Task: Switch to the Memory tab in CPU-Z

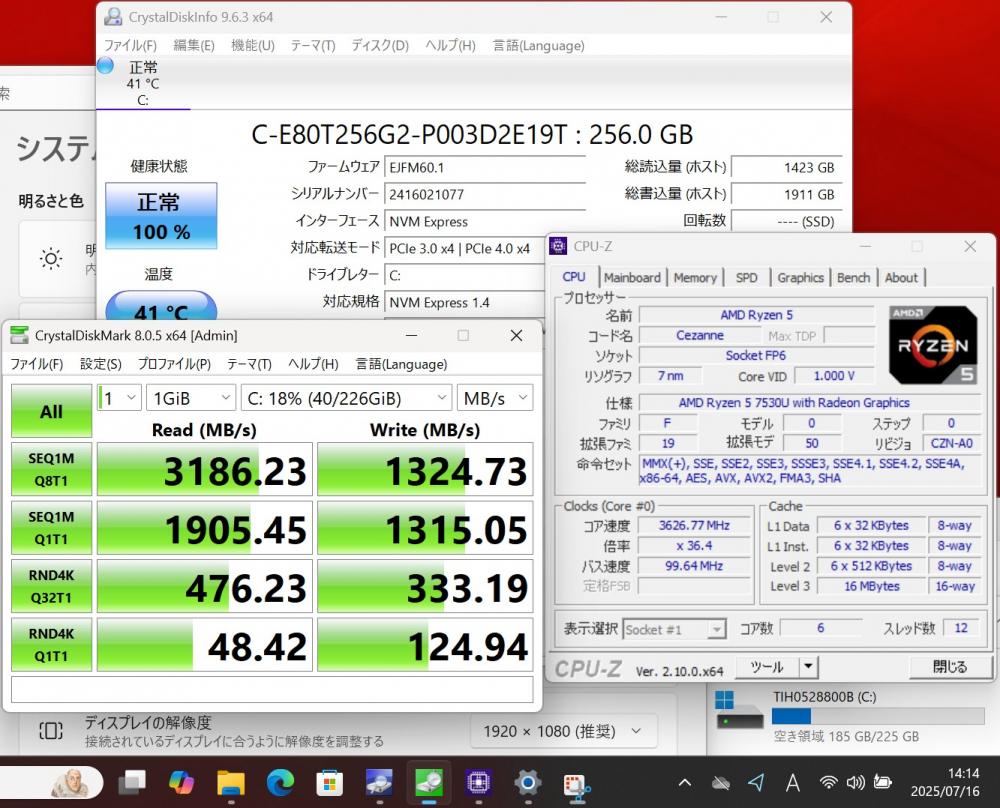Action: tap(695, 277)
